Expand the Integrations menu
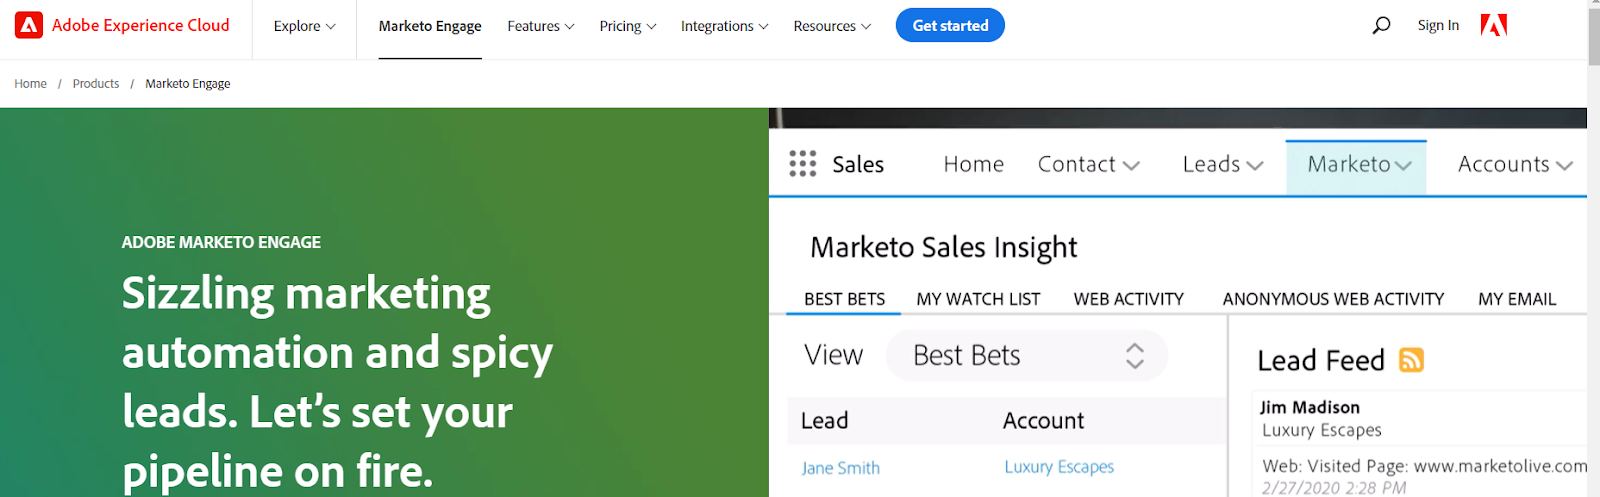The height and width of the screenshot is (497, 1600). point(724,26)
